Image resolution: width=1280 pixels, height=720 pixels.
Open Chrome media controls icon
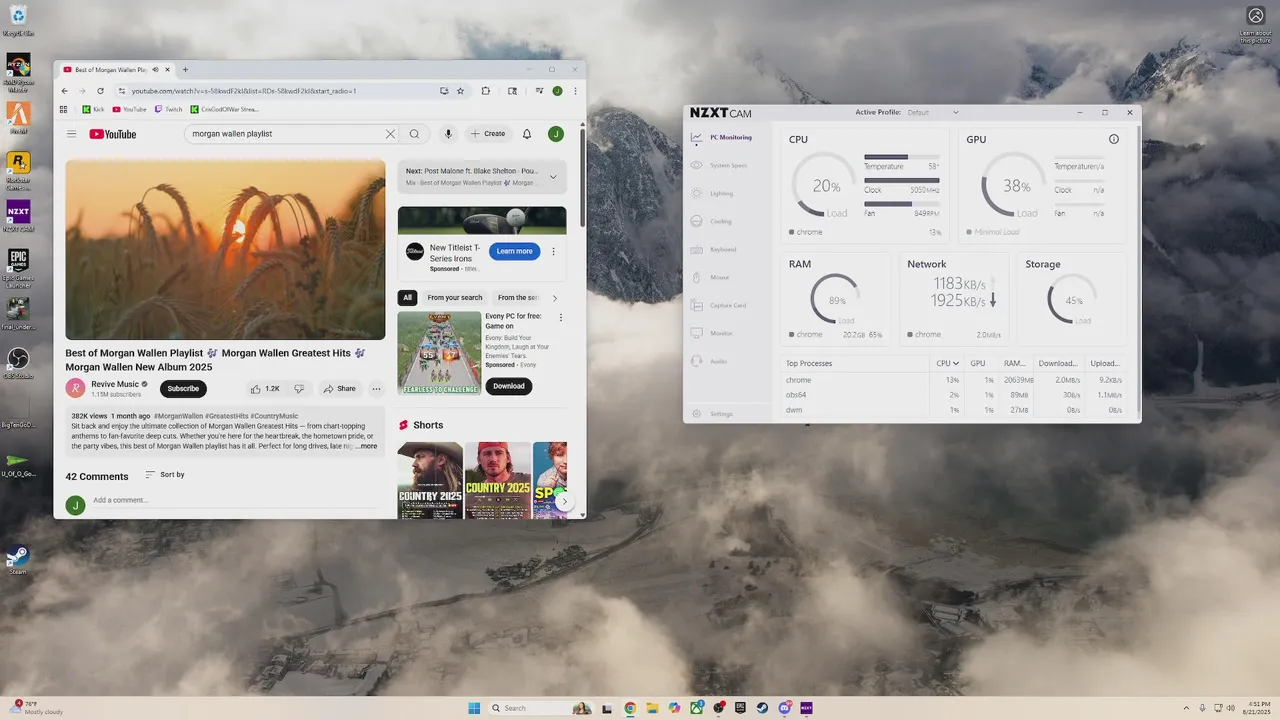pyautogui.click(x=539, y=91)
